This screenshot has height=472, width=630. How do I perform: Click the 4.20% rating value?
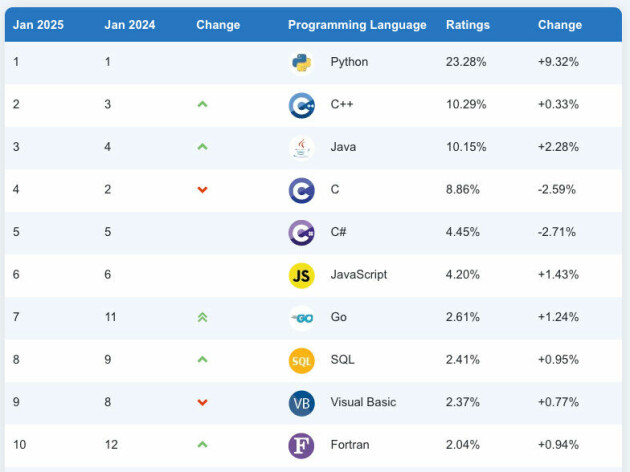click(x=463, y=275)
